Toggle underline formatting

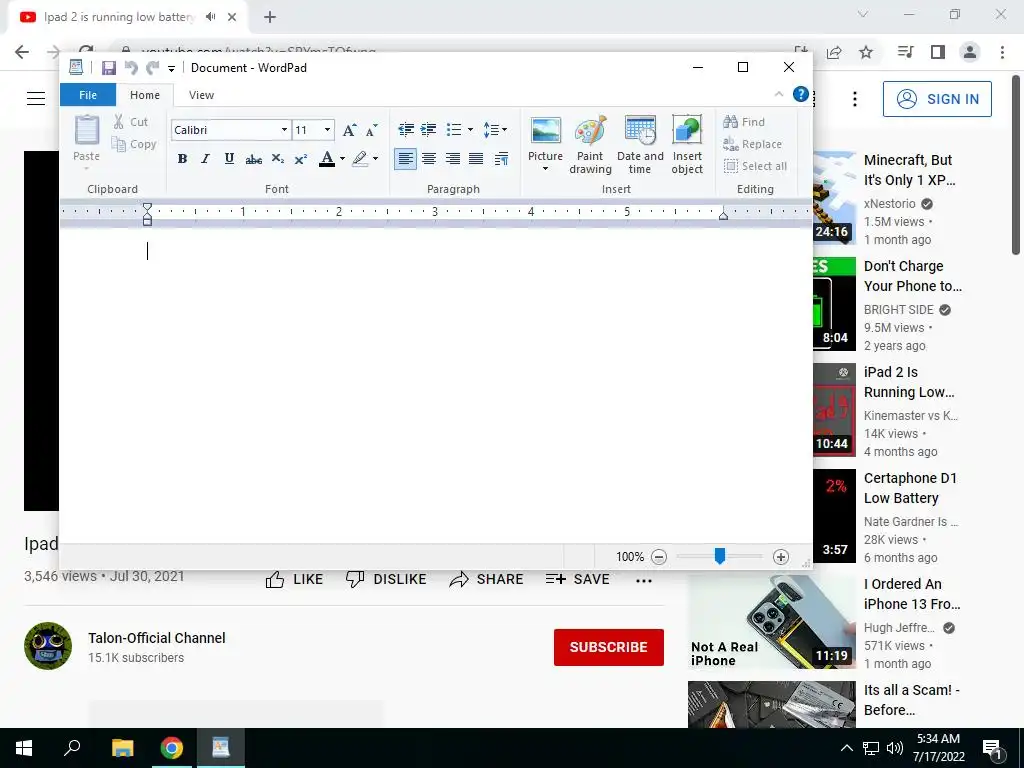point(229,158)
